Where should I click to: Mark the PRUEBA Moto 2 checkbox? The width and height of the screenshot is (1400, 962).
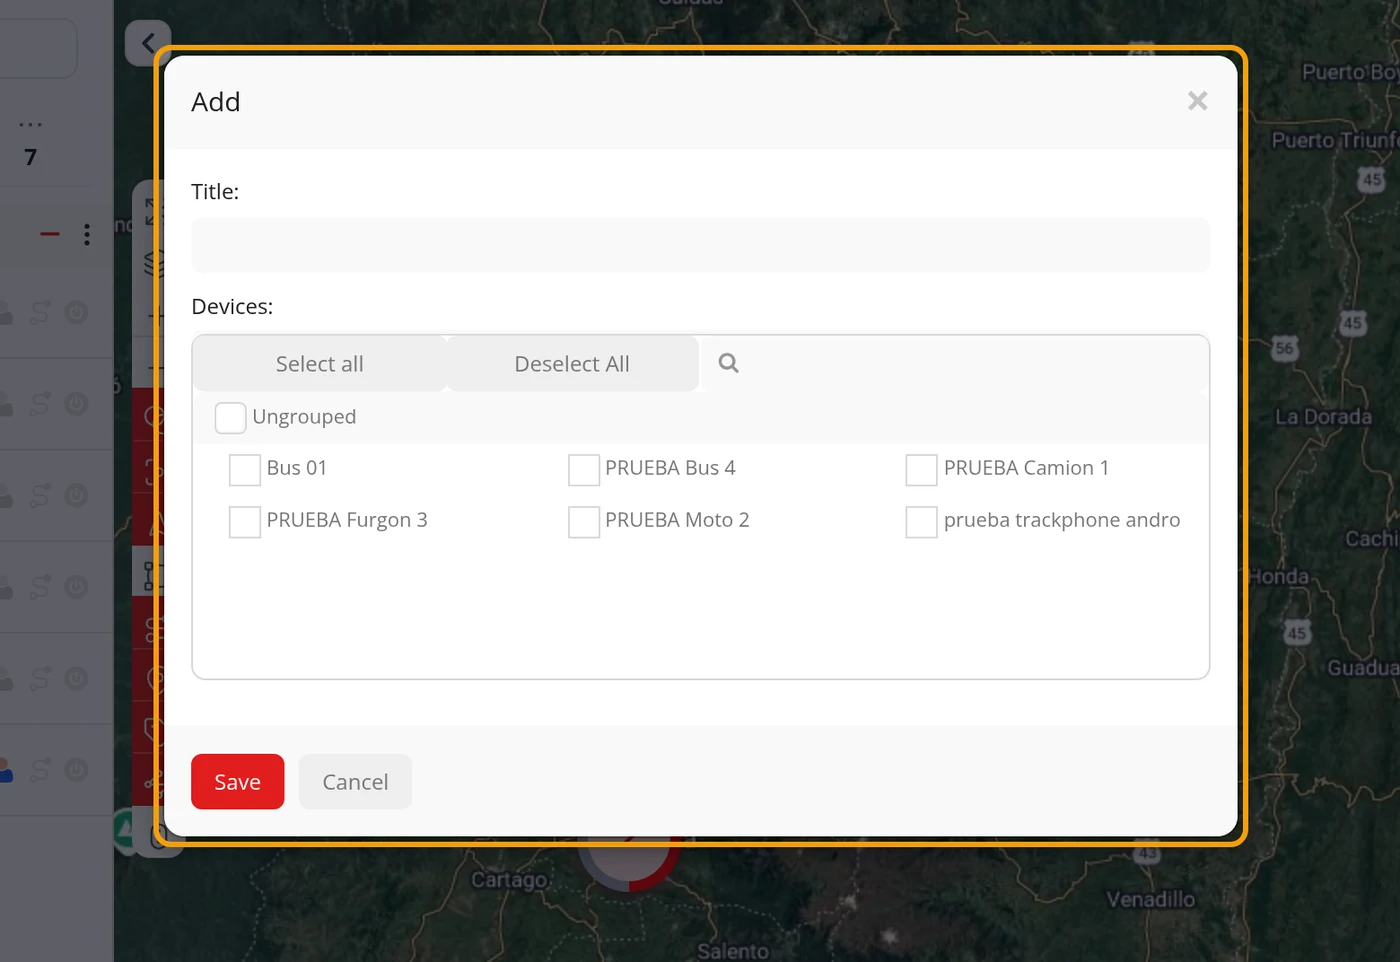(584, 522)
